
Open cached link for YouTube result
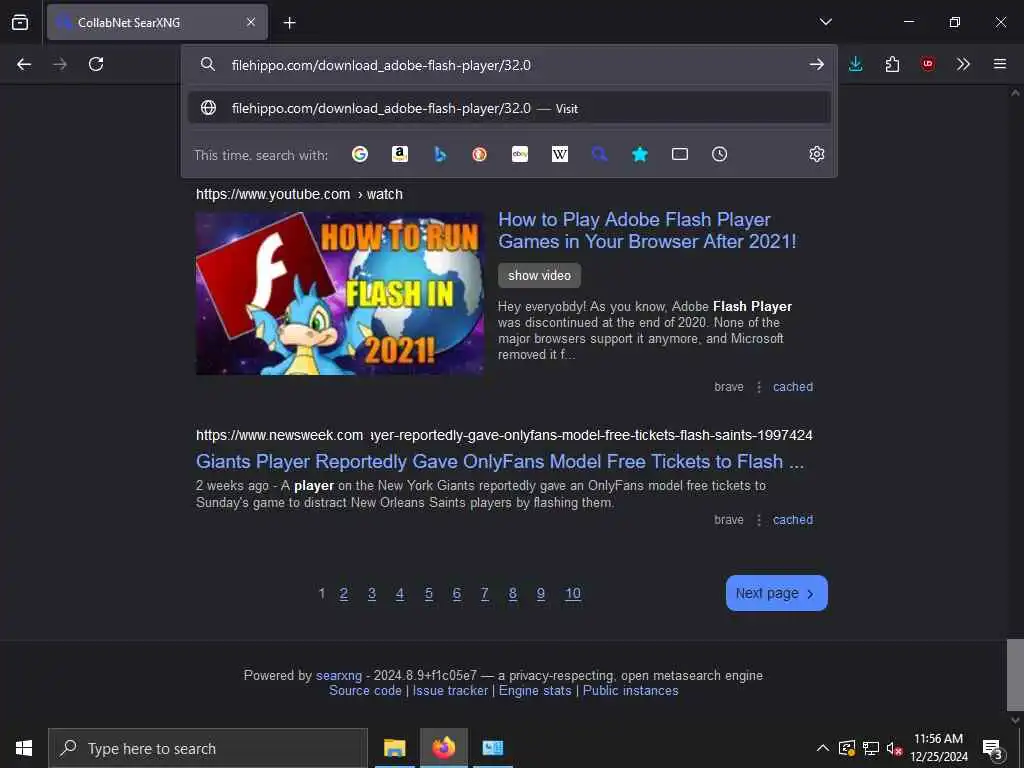point(793,387)
